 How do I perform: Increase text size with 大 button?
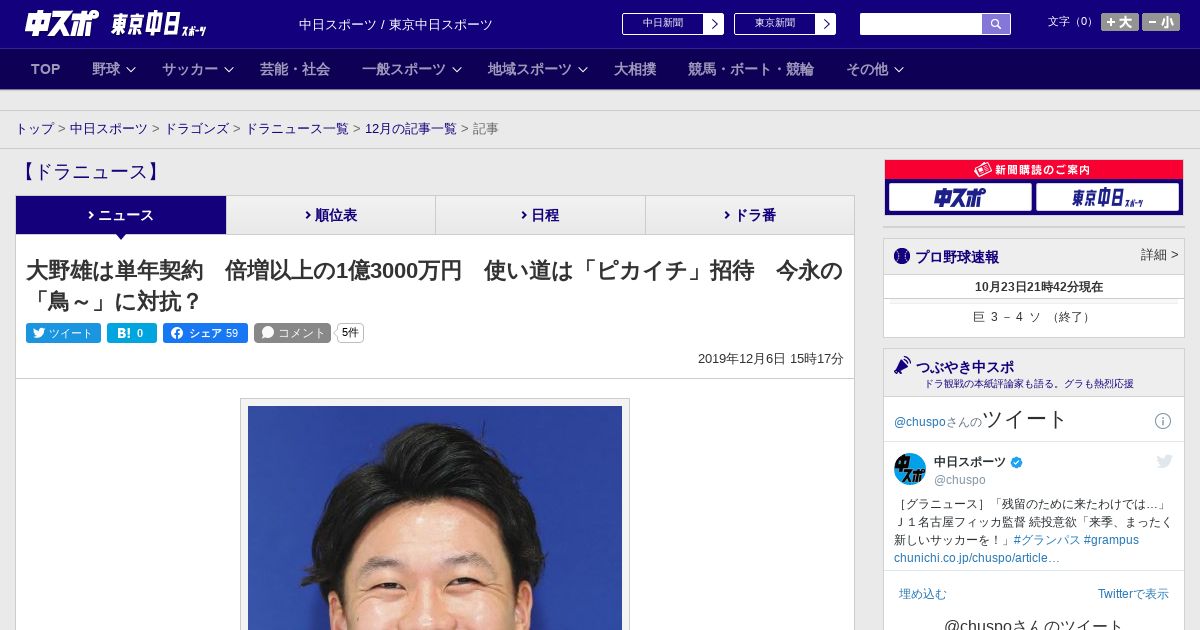click(1120, 22)
